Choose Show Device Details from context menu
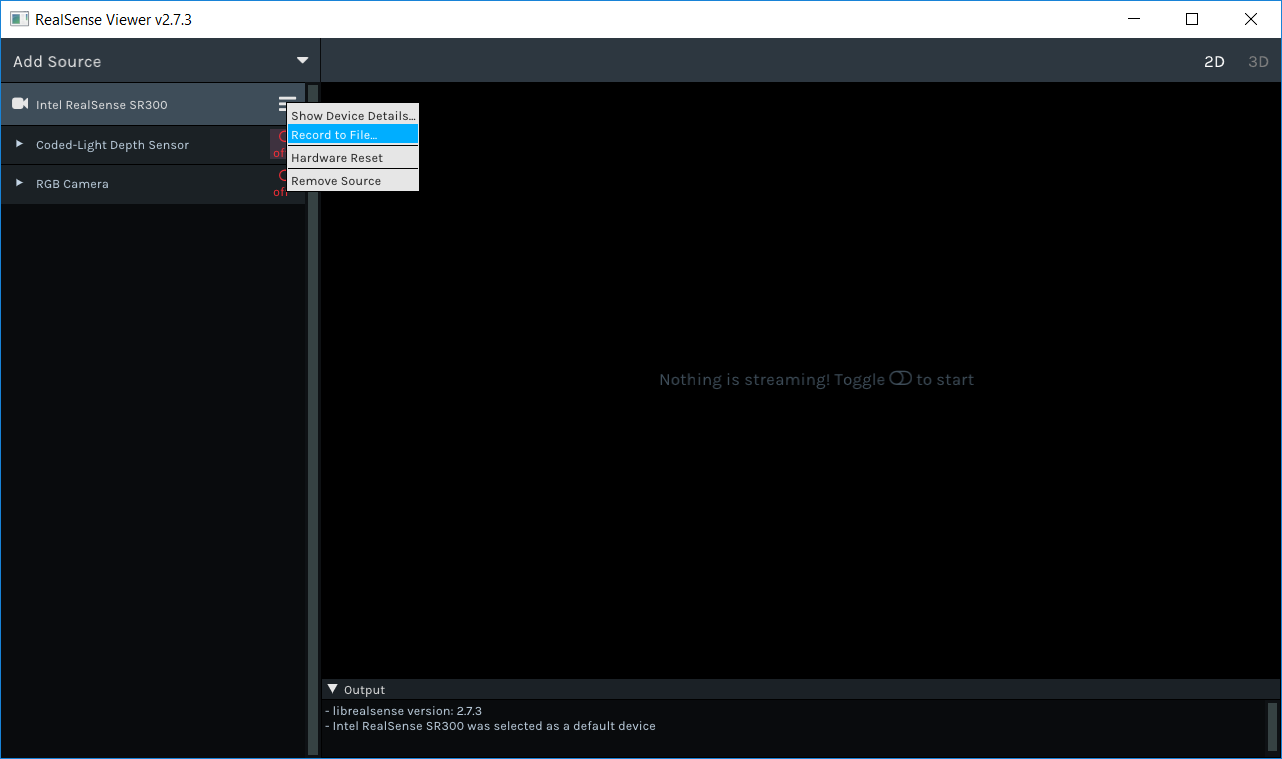Screen dimensions: 1282x759 [x=352, y=116]
